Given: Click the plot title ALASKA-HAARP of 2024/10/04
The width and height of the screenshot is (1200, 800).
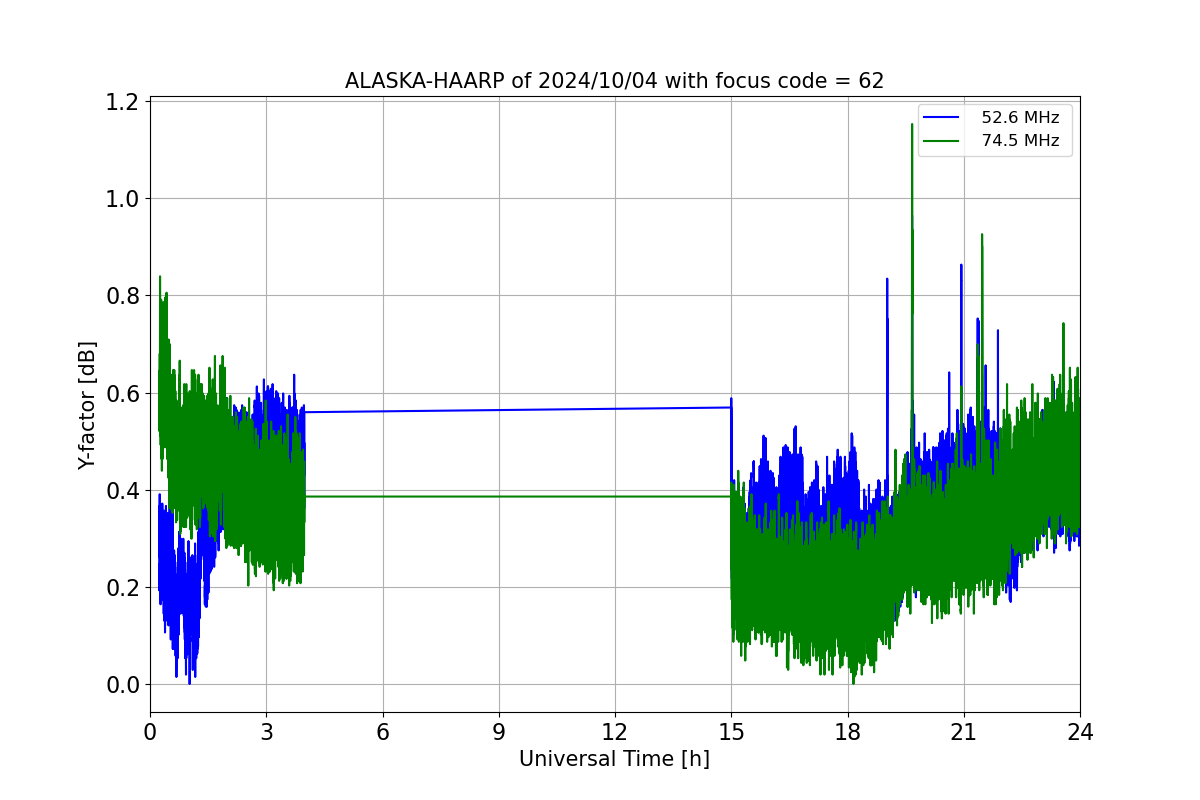Looking at the screenshot, I should 614,81.
